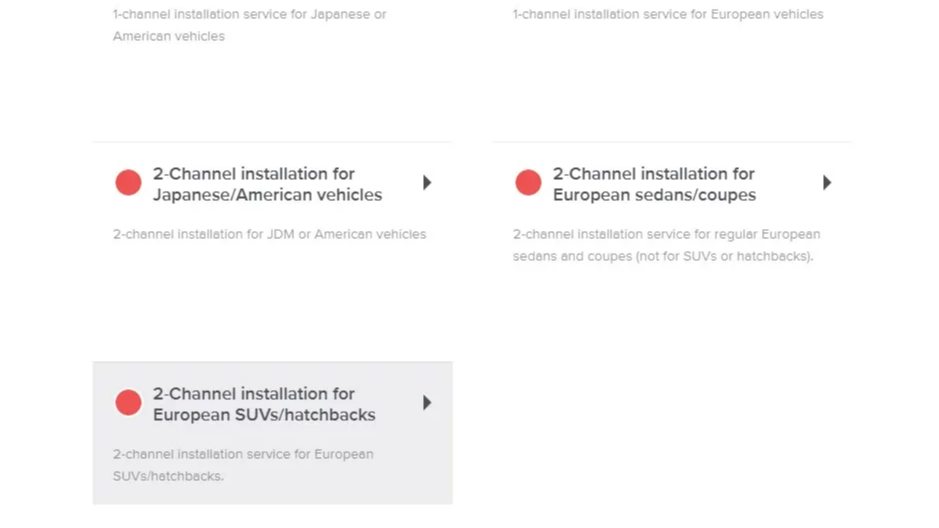The height and width of the screenshot is (528, 939).
Task: Open the 2-Channel European SUVs/hatchbacks title
Action: (264, 404)
